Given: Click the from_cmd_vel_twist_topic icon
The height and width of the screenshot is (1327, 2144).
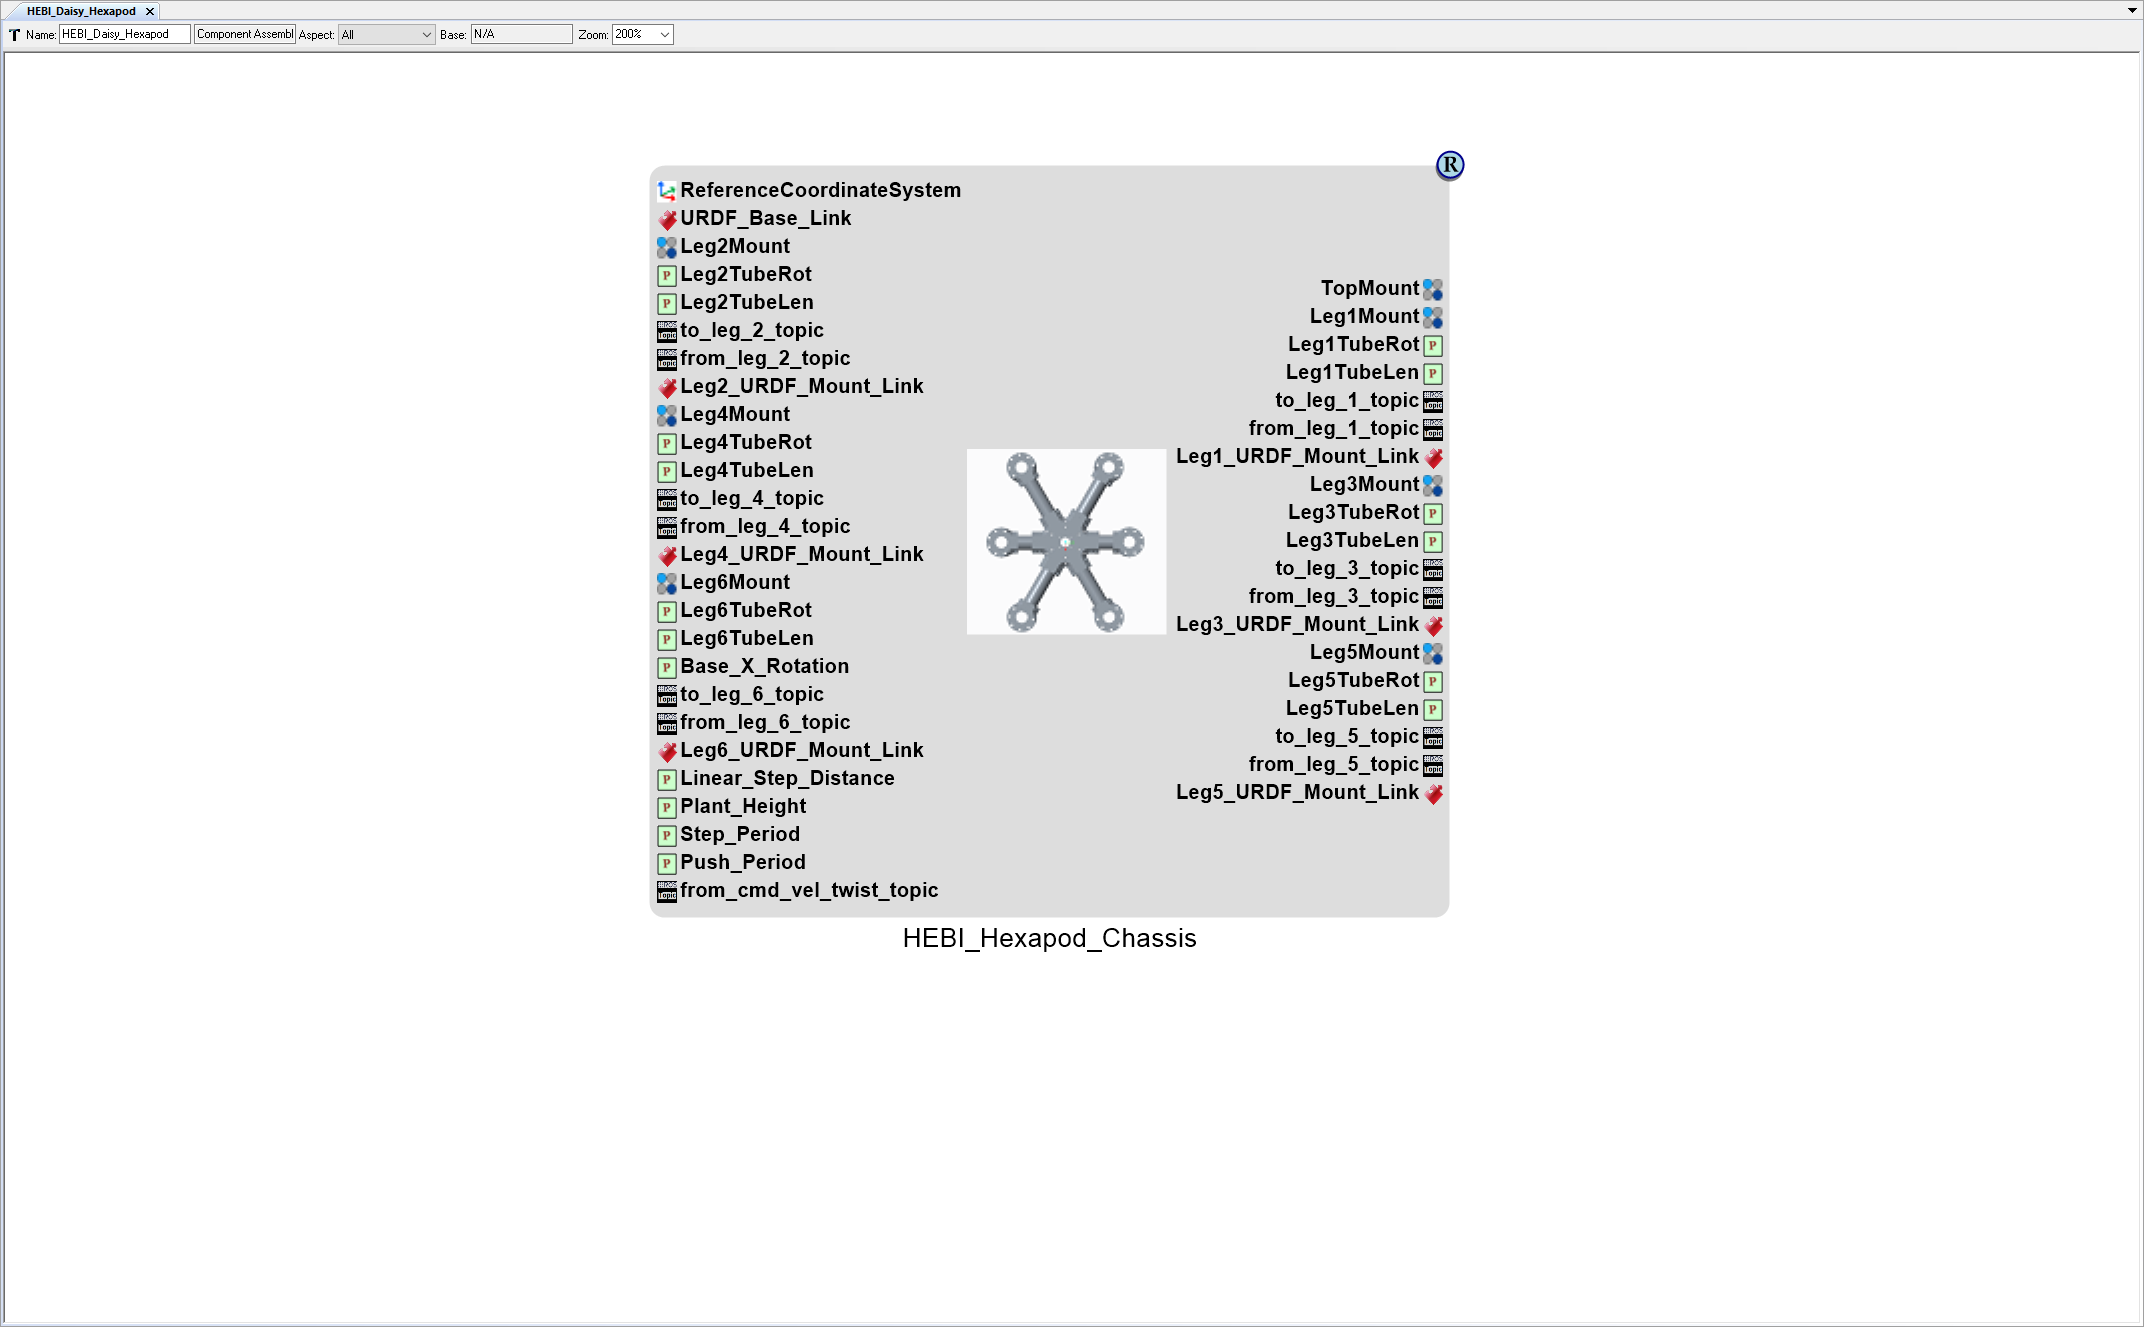Looking at the screenshot, I should (x=667, y=891).
